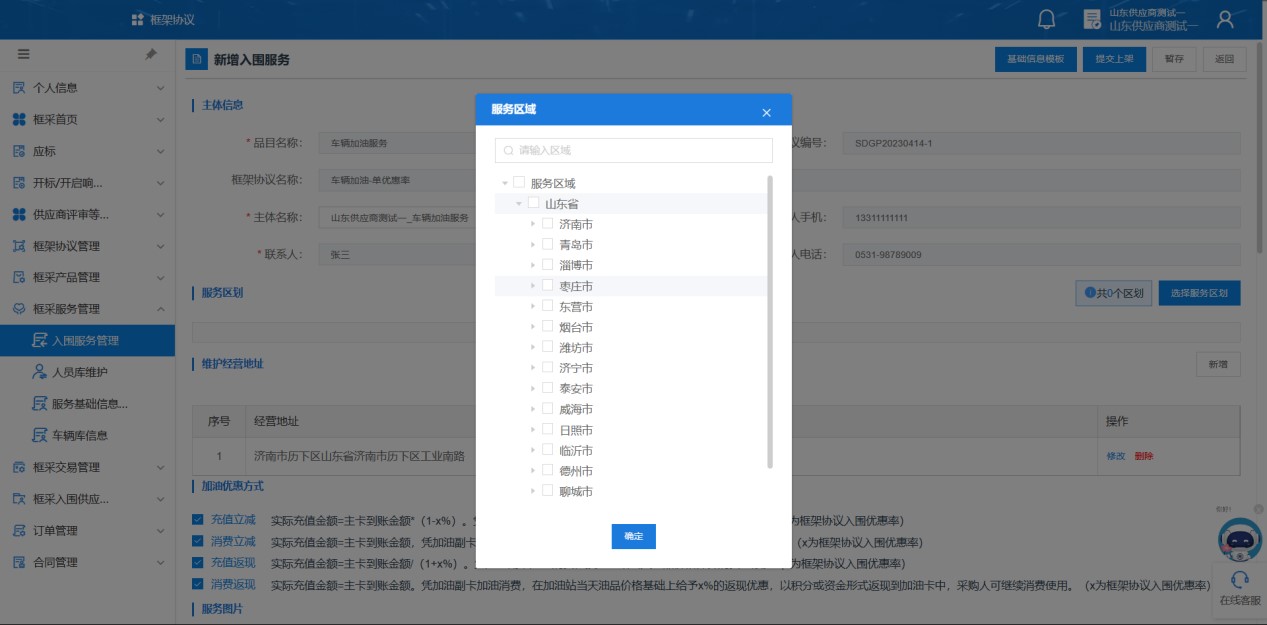
Task: Expand the 潍坊市 tree node
Action: 533,347
